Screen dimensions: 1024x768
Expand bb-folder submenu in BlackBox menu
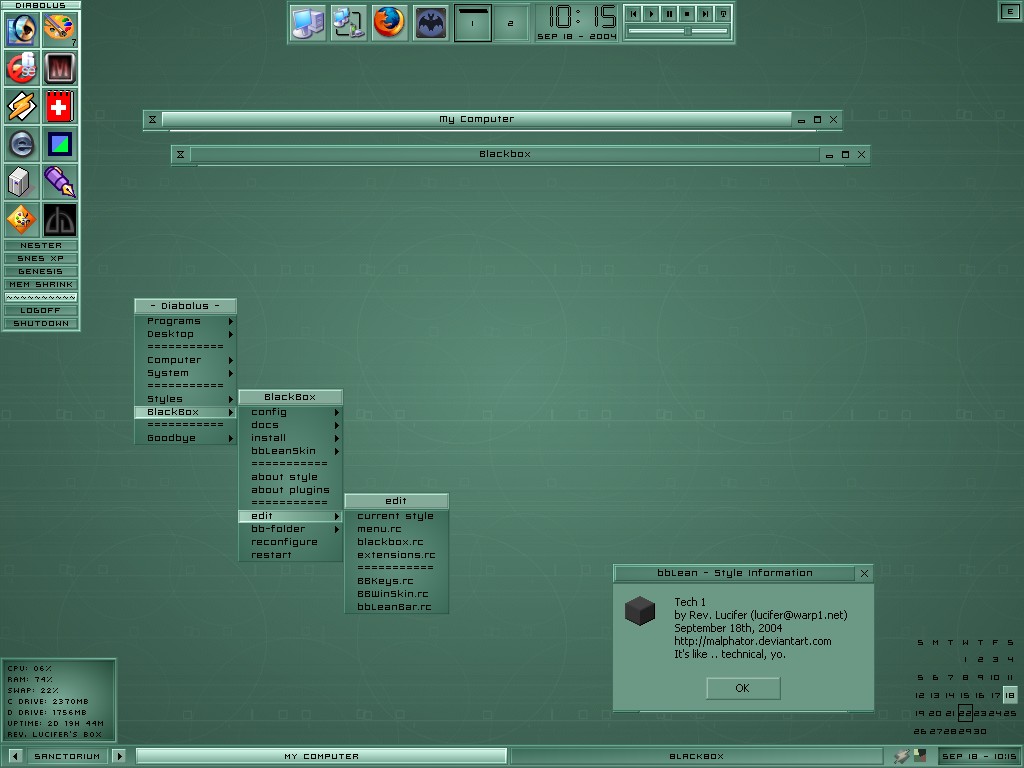pos(291,529)
